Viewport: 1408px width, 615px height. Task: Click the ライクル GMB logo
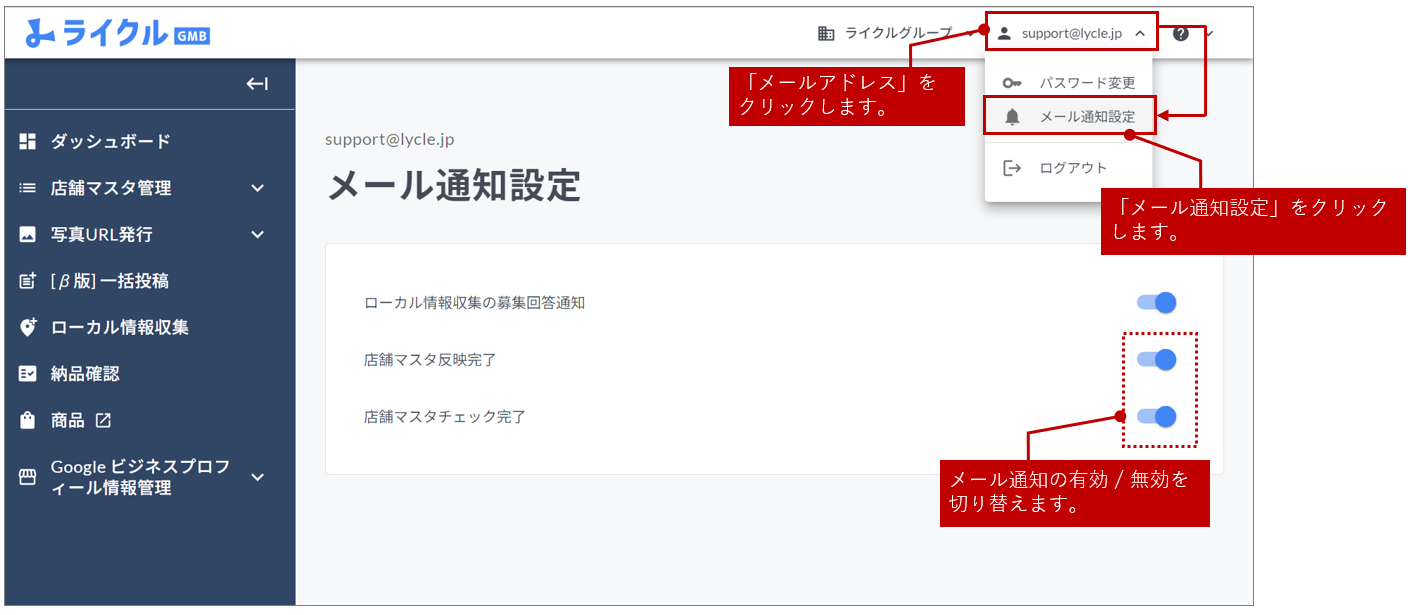118,33
